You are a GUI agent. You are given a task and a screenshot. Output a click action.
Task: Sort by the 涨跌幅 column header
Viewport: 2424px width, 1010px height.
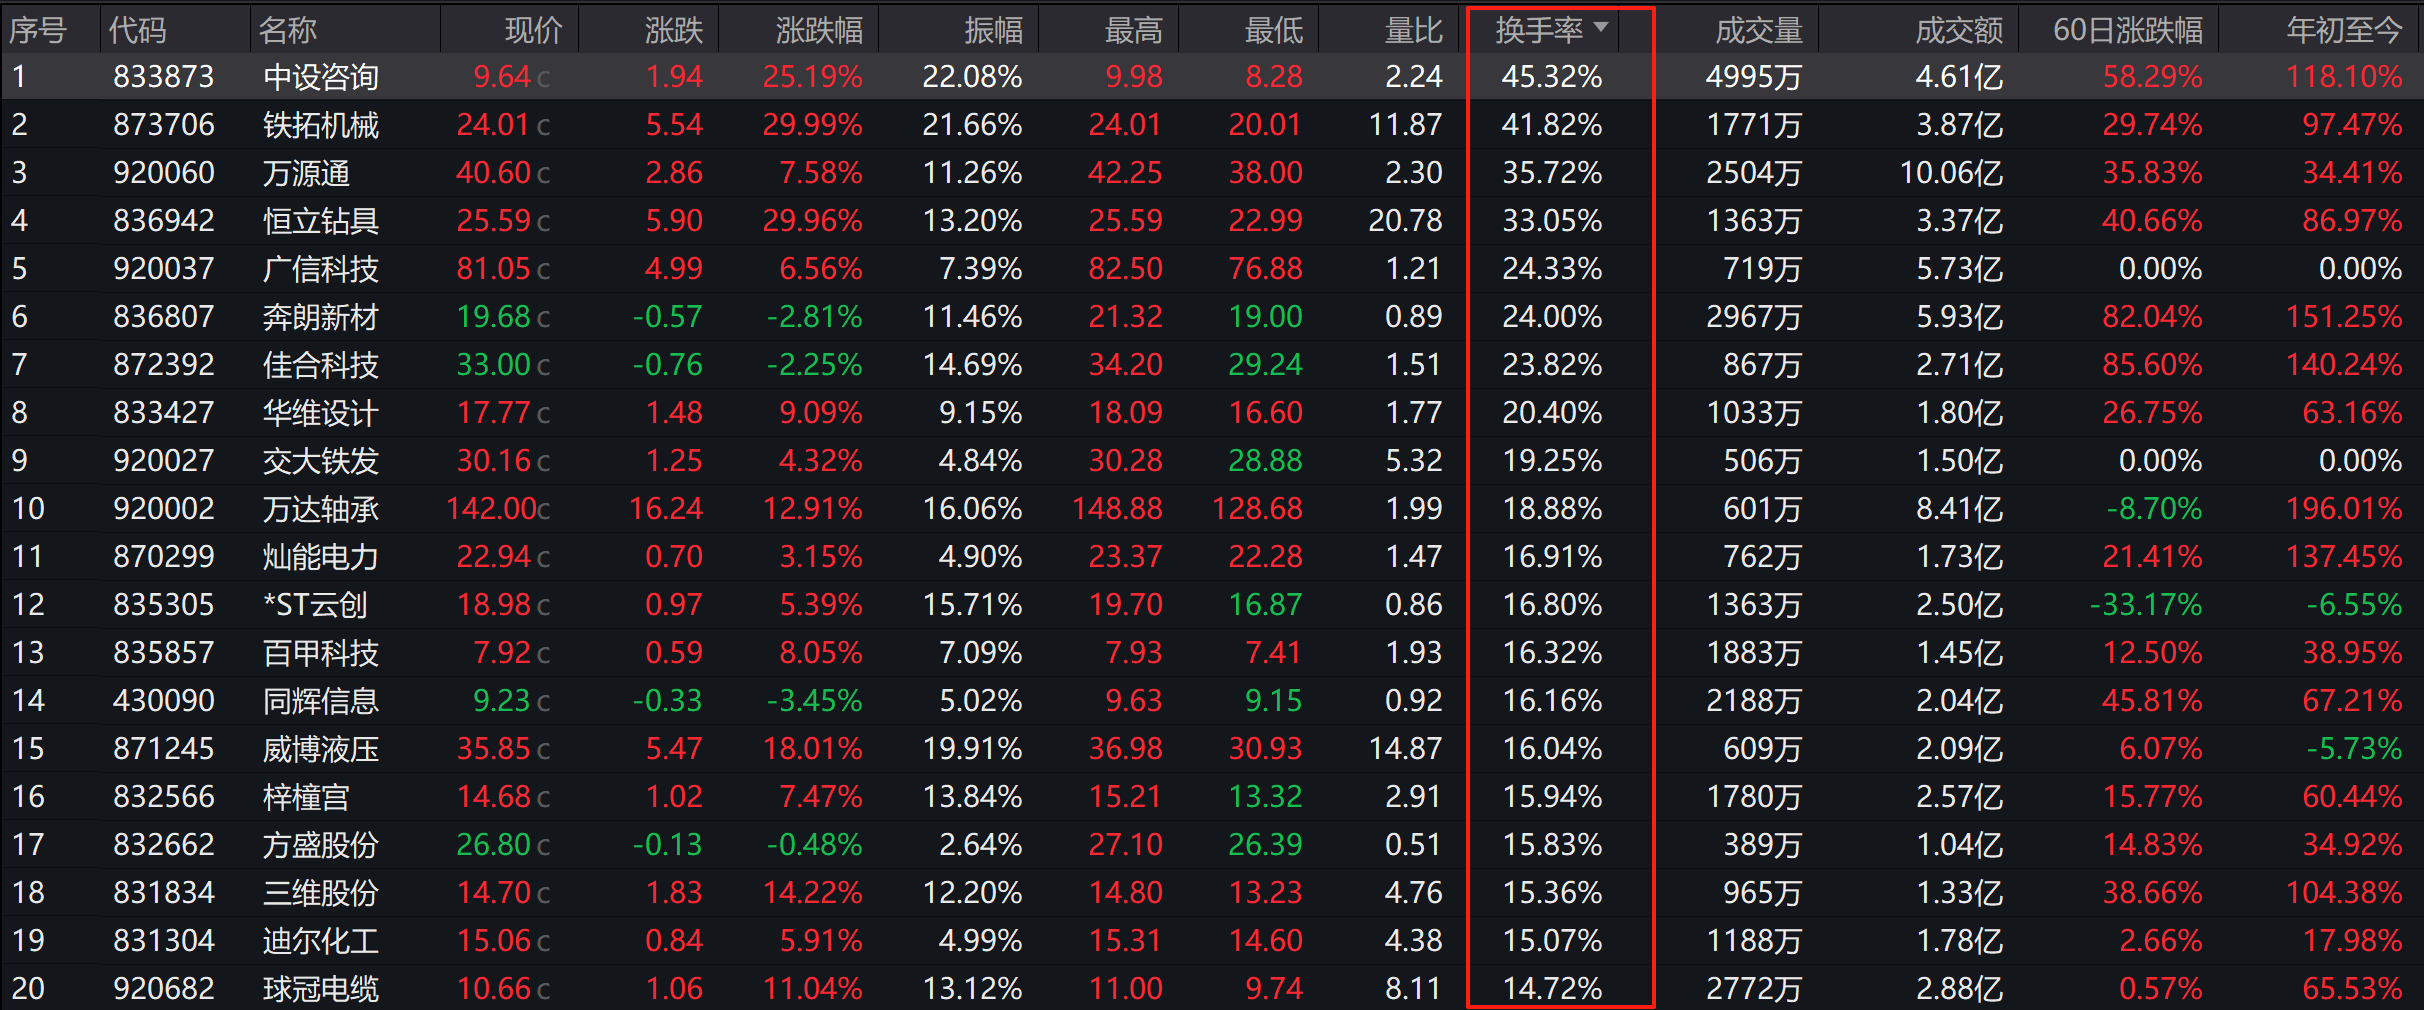click(819, 30)
